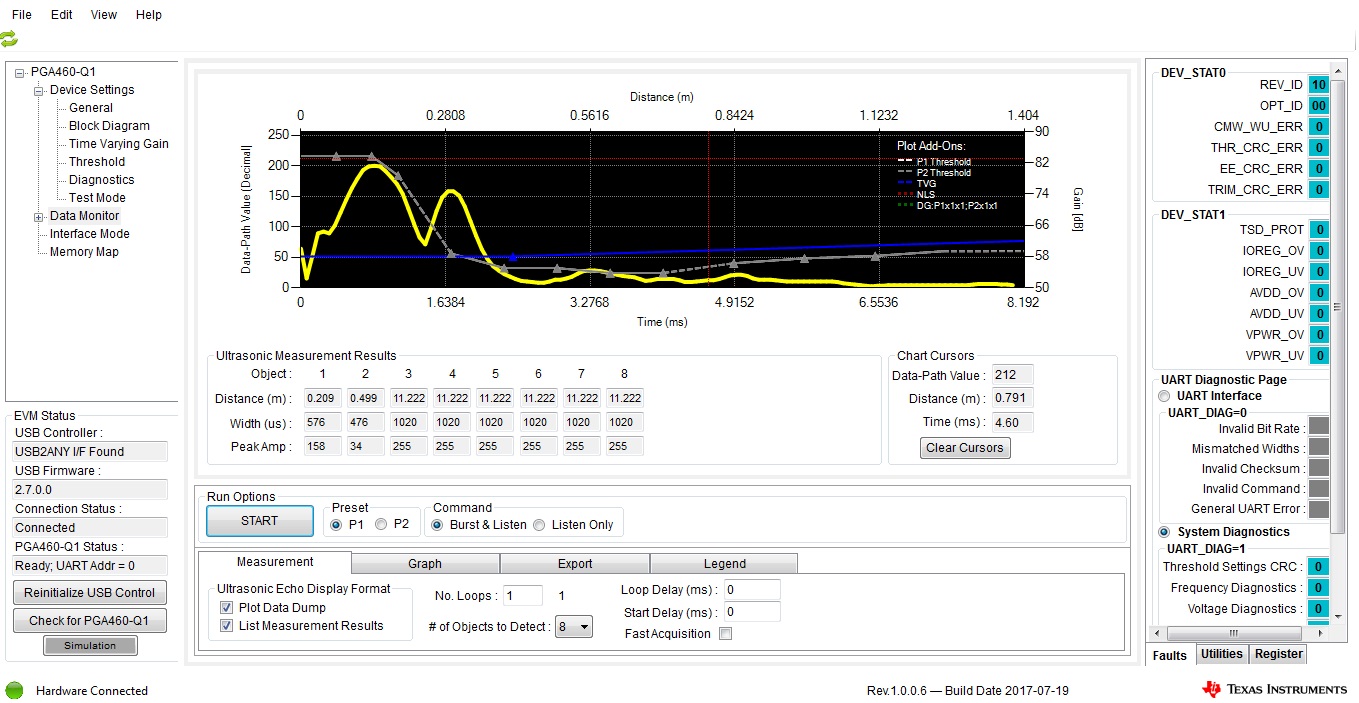Image resolution: width=1359 pixels, height=703 pixels.
Task: Click Check for PGA460-Q1 button
Action: tap(90, 620)
